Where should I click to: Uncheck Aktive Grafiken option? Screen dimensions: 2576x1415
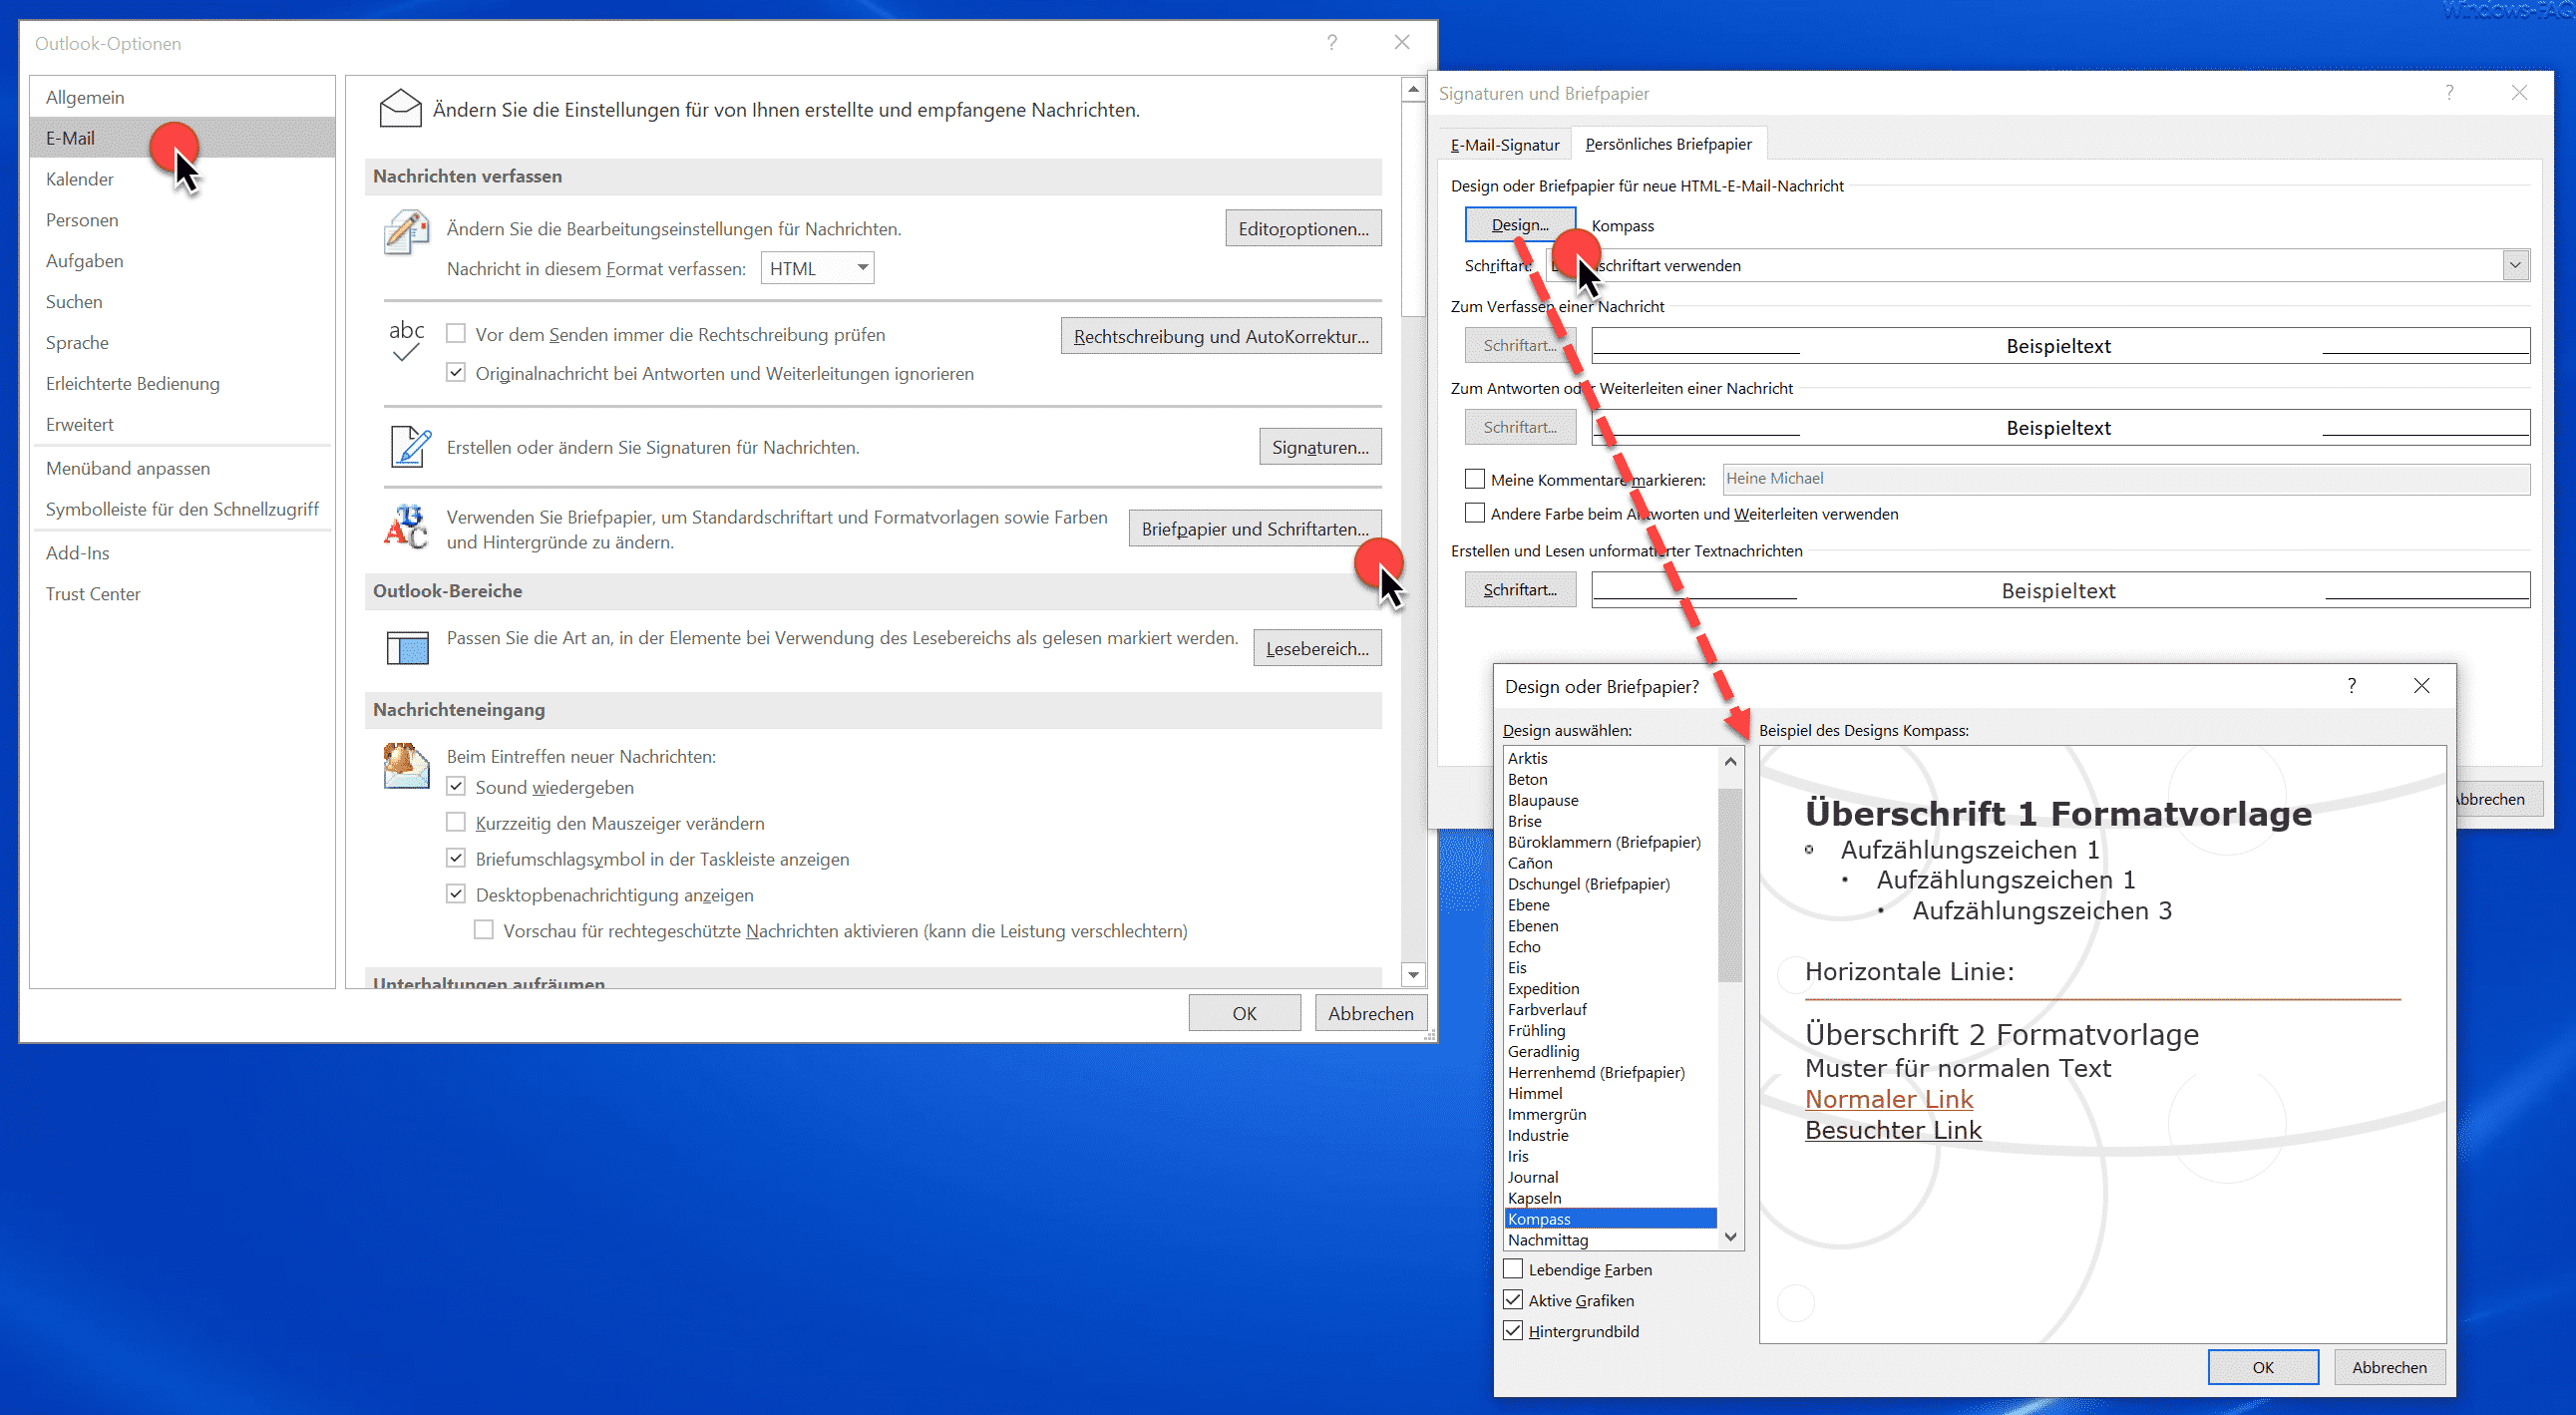pyautogui.click(x=1514, y=1300)
